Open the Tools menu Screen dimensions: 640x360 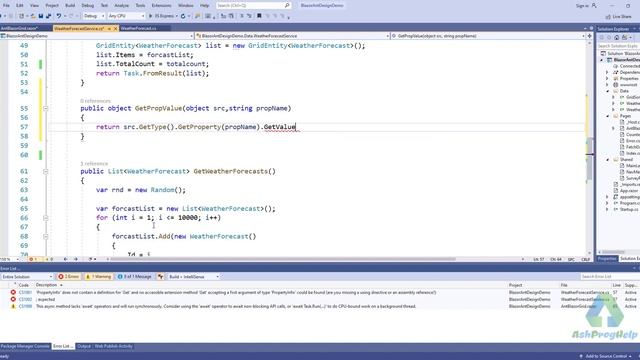coord(140,6)
